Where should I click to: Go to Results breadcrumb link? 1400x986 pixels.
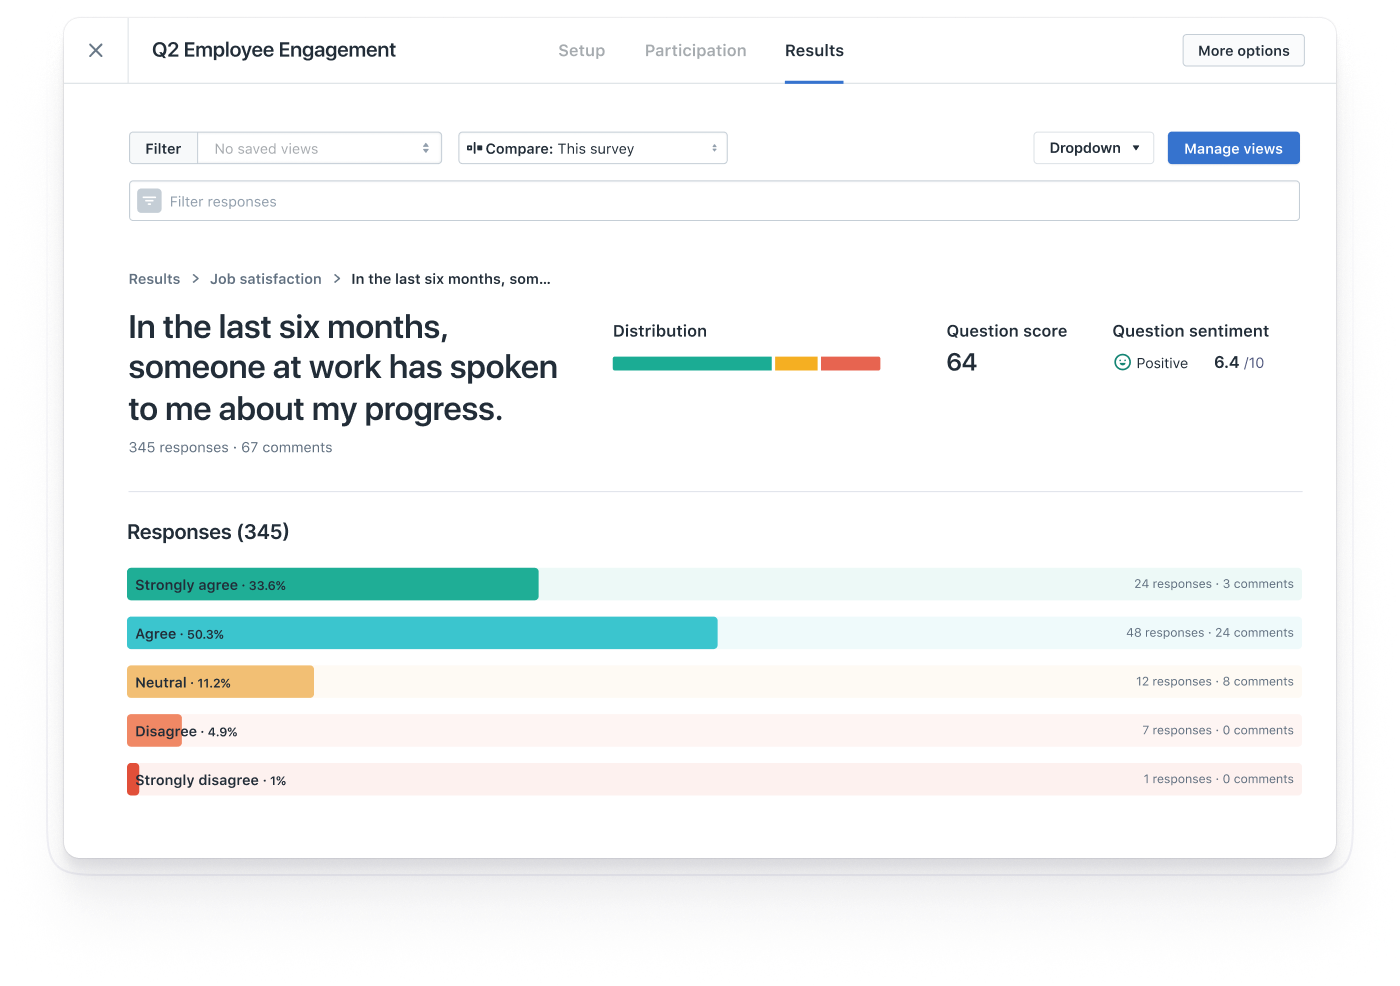154,279
